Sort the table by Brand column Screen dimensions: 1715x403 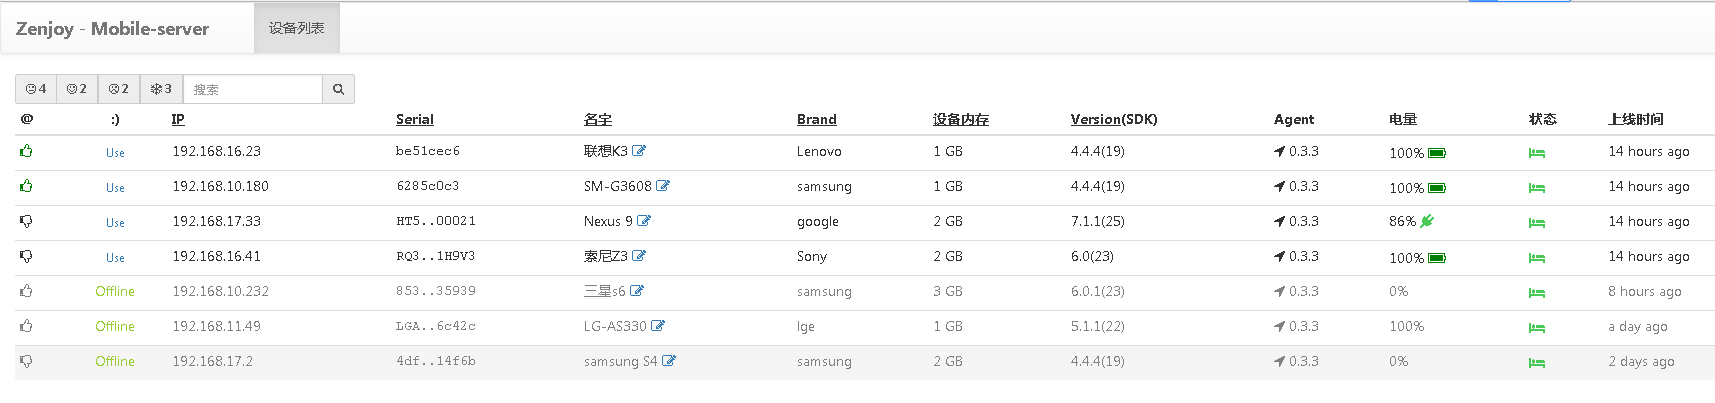(816, 119)
